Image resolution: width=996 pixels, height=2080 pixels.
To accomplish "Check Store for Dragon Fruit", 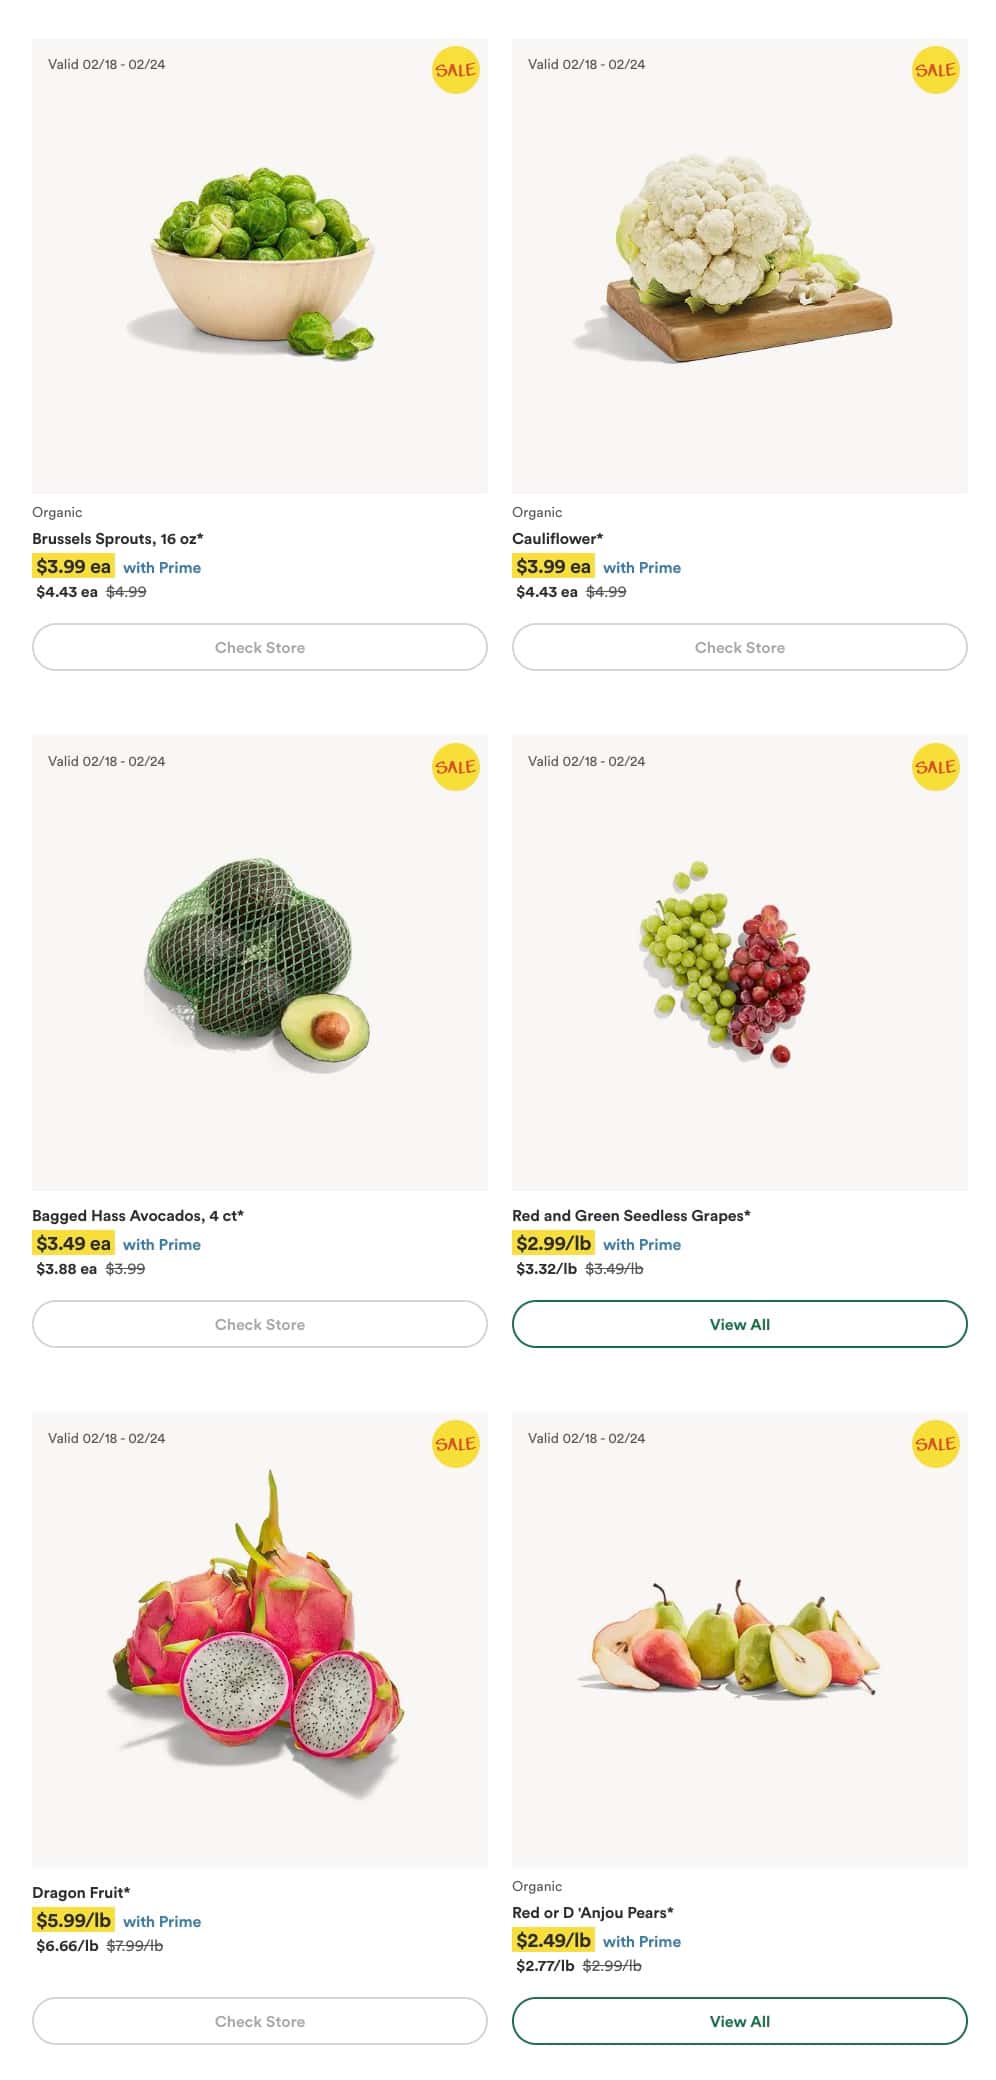I will coord(260,2021).
